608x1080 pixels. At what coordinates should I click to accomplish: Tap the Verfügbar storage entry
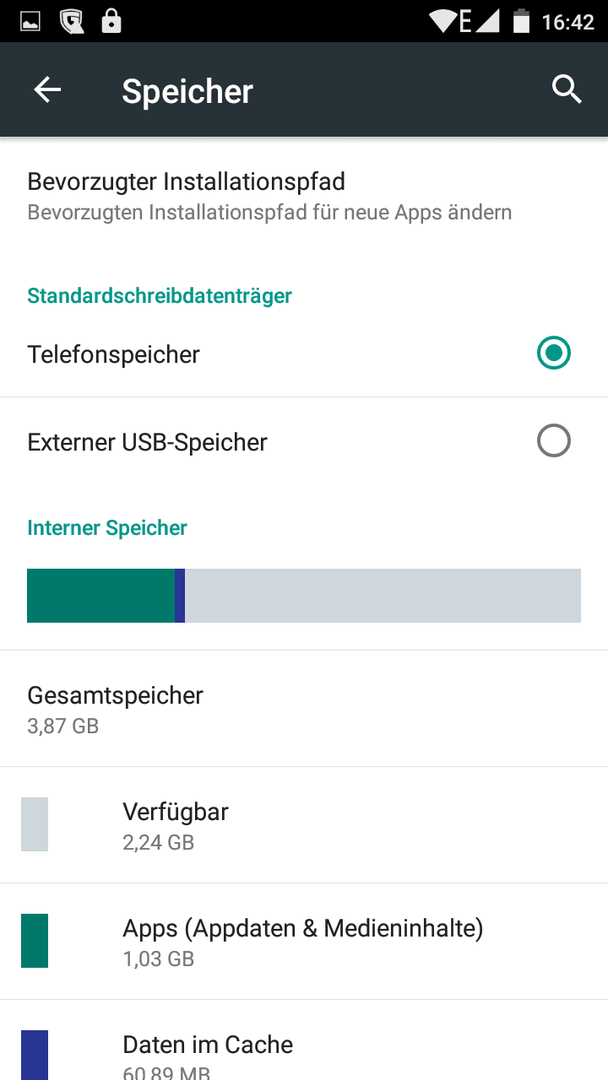[304, 825]
